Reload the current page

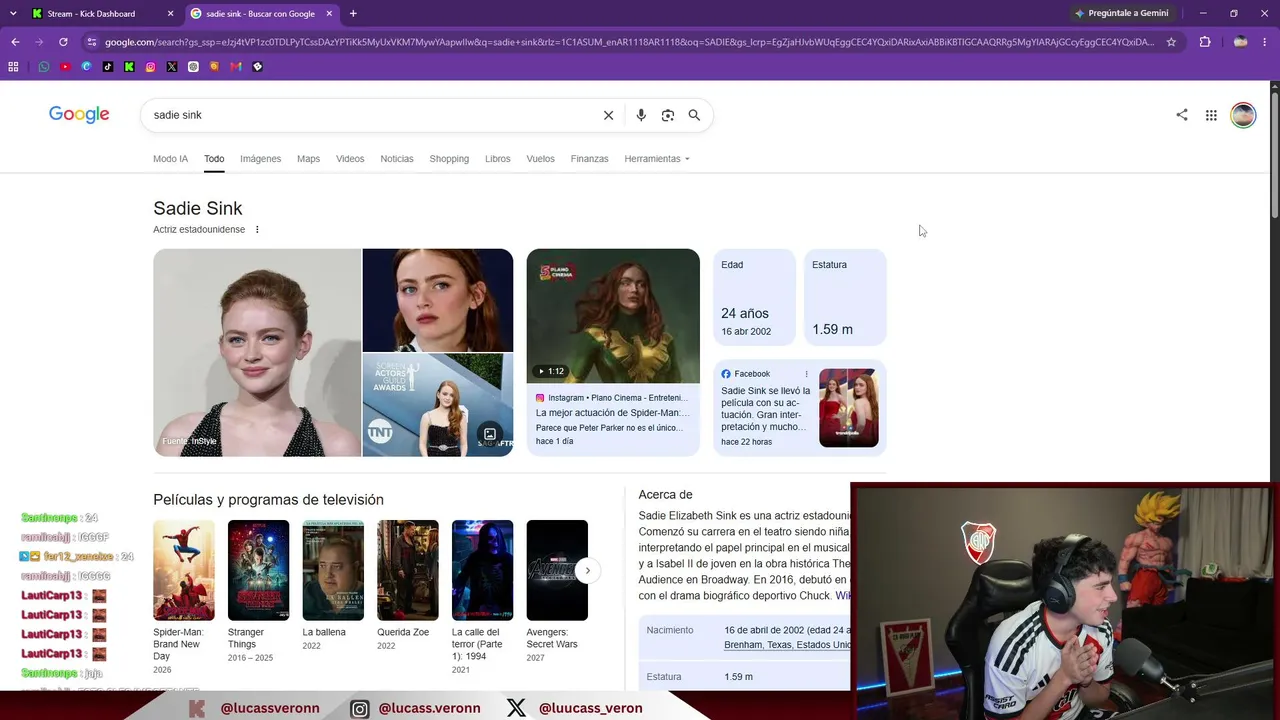point(63,42)
